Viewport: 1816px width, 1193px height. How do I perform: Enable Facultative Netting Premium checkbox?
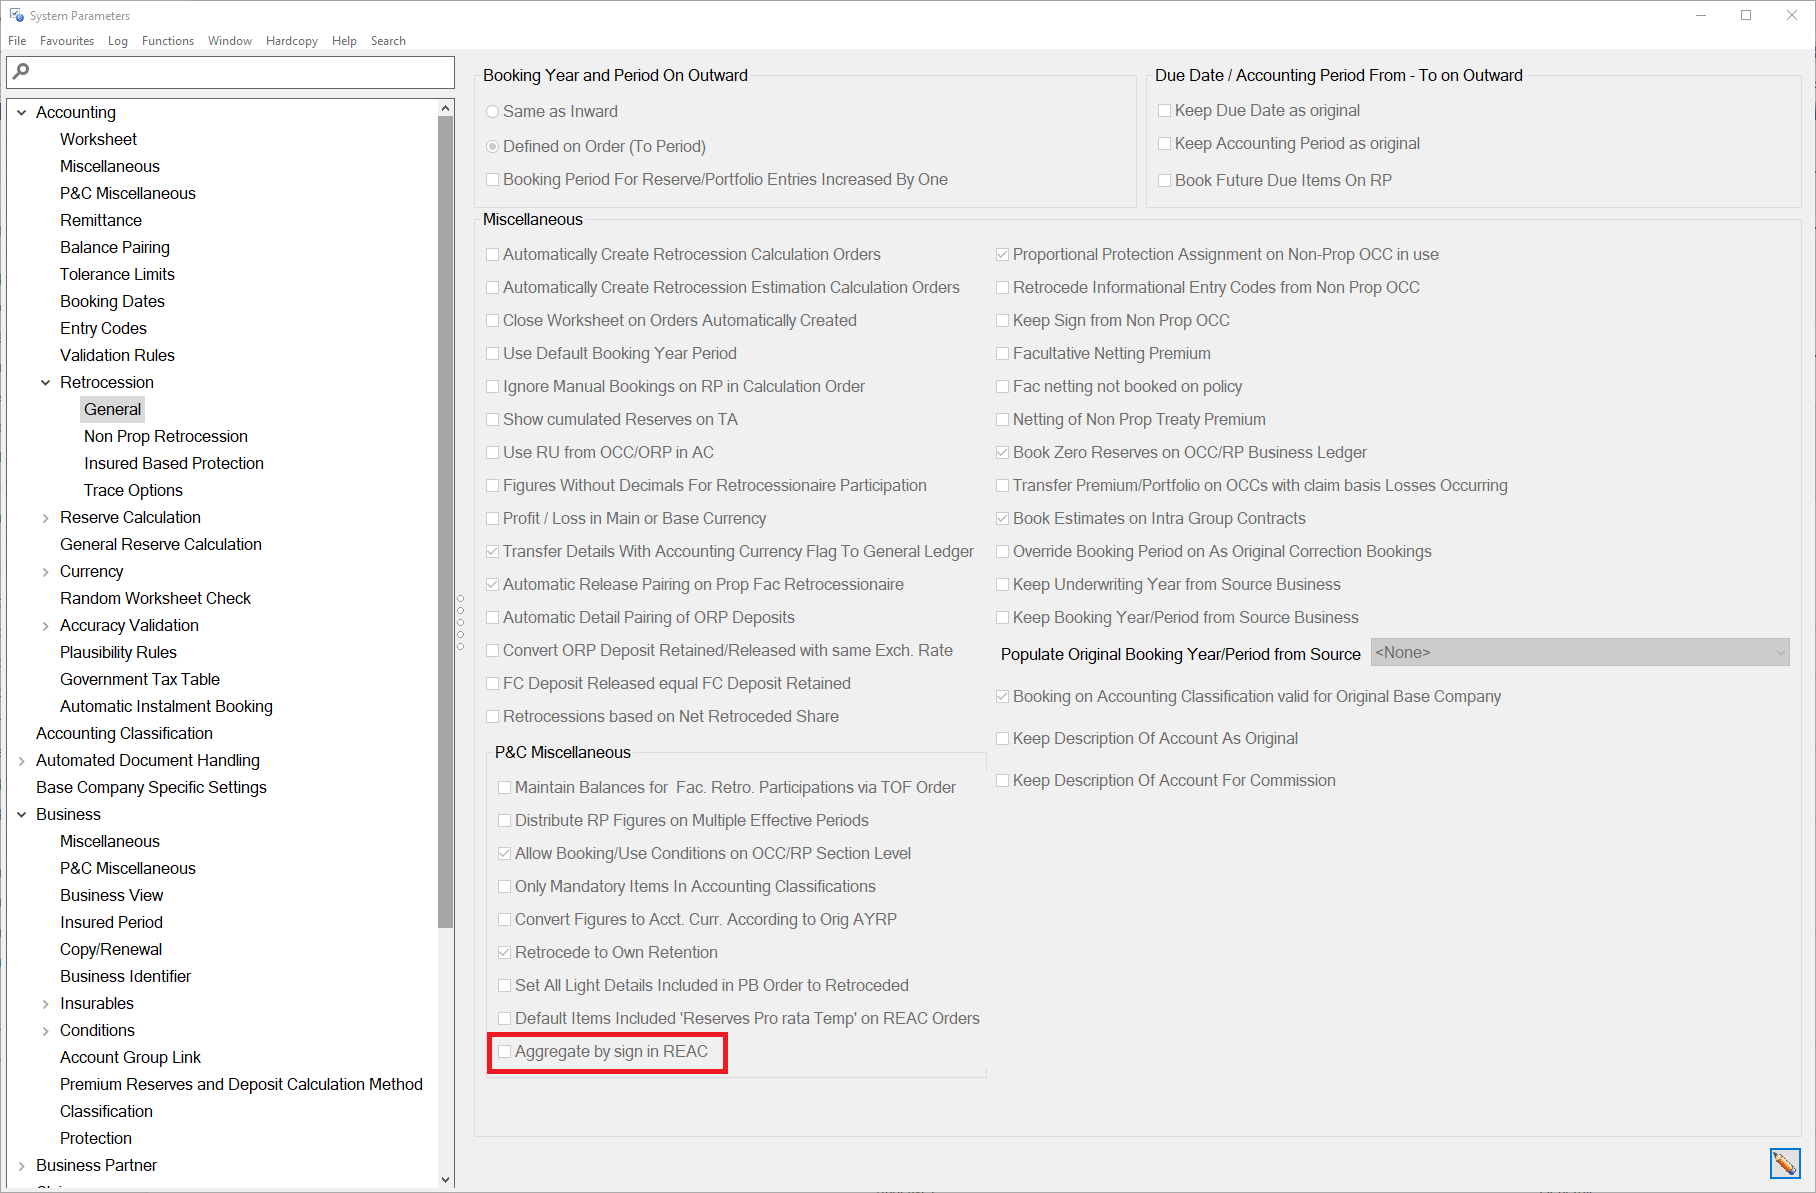click(1002, 354)
